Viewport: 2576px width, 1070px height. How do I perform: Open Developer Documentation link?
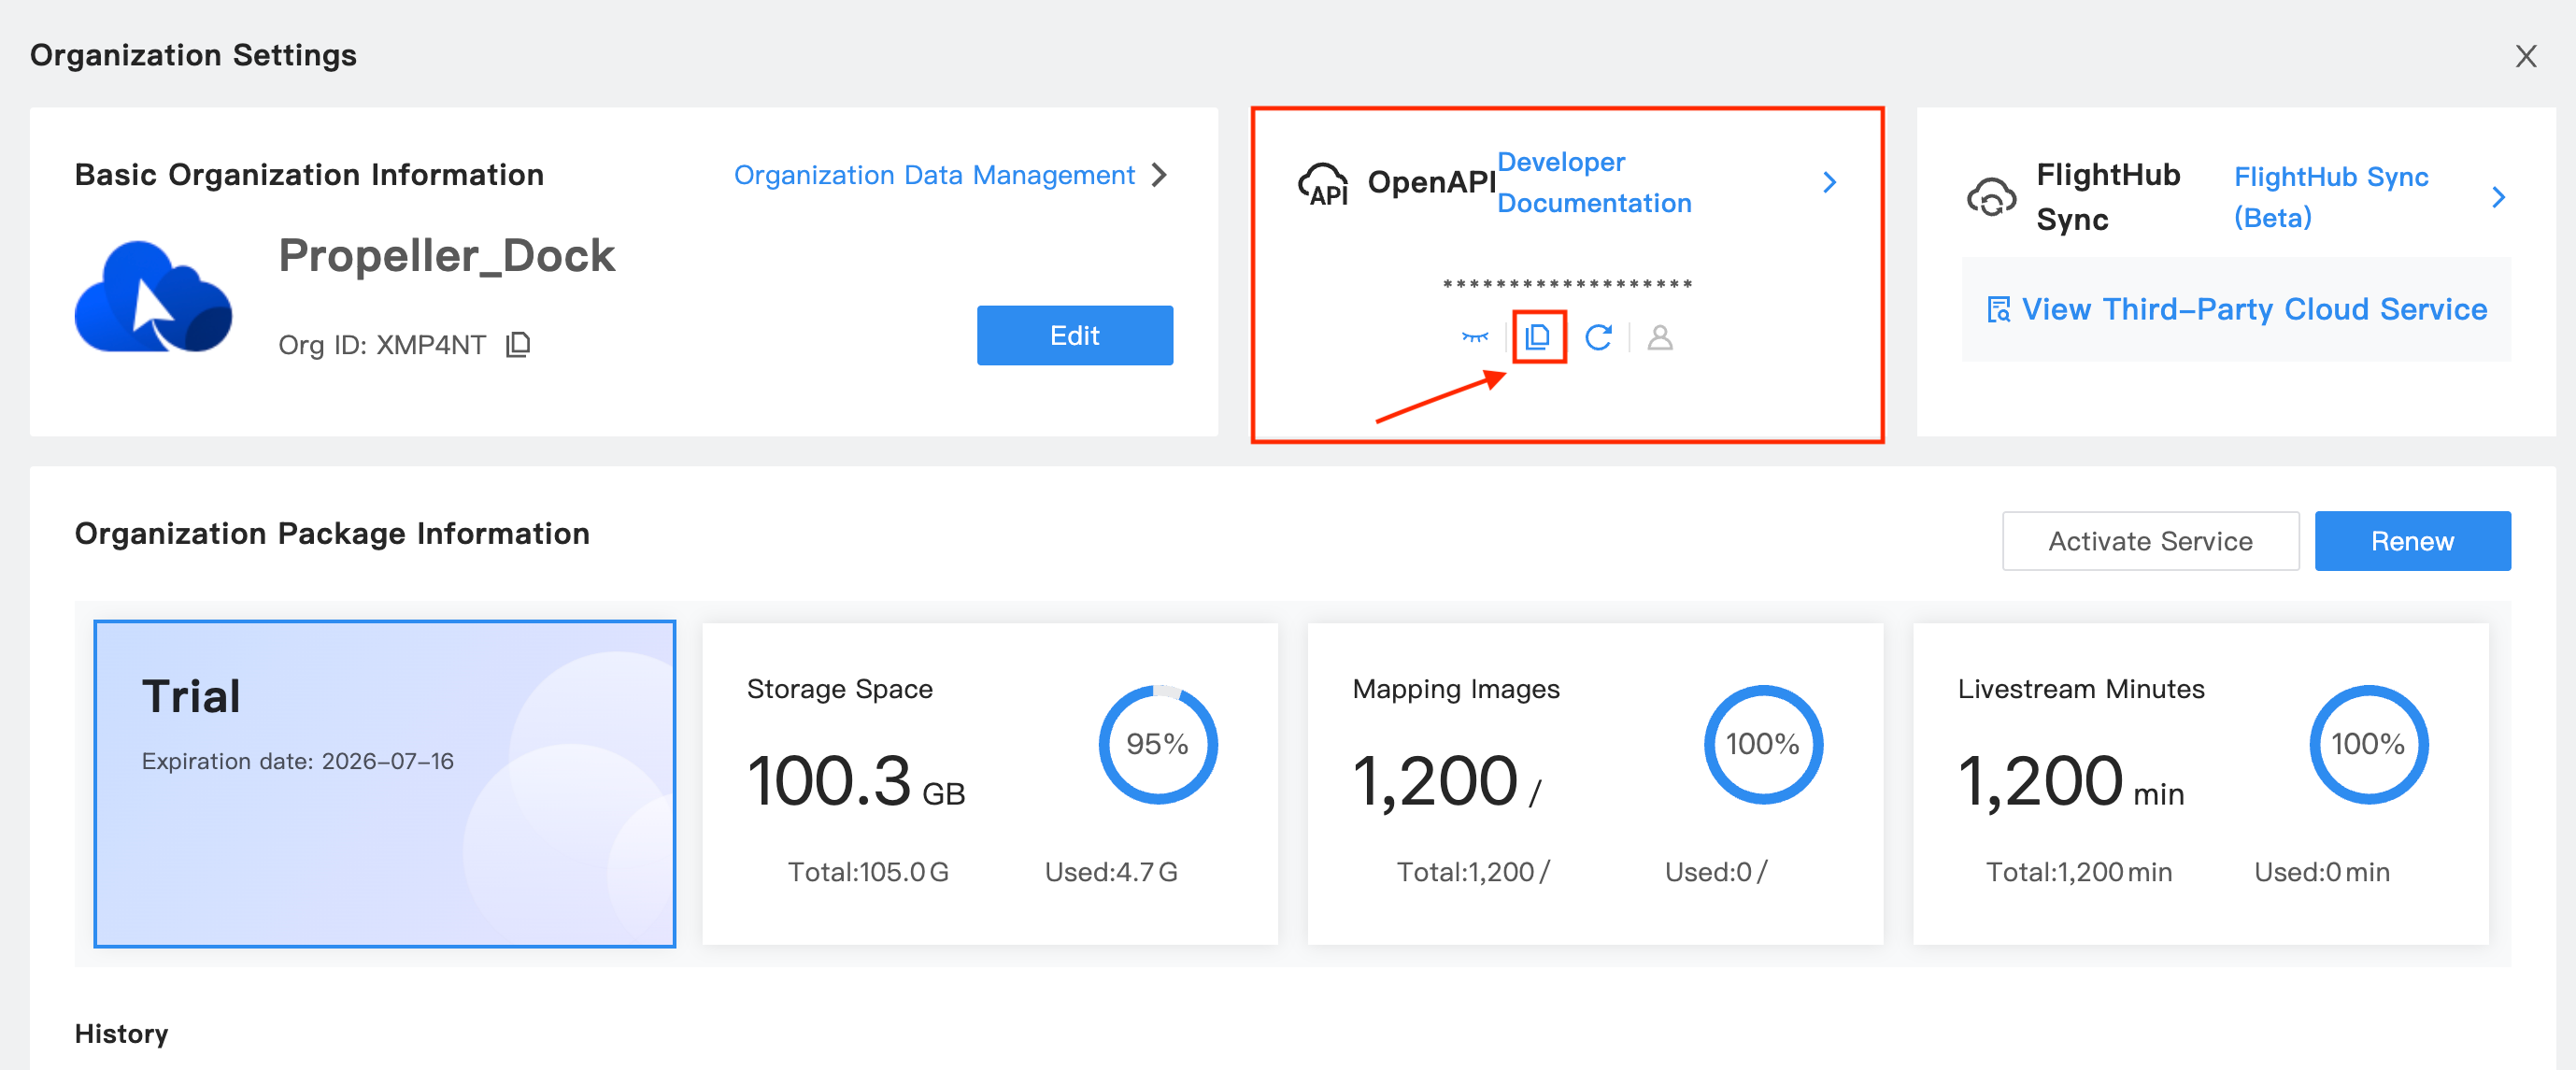[1594, 182]
